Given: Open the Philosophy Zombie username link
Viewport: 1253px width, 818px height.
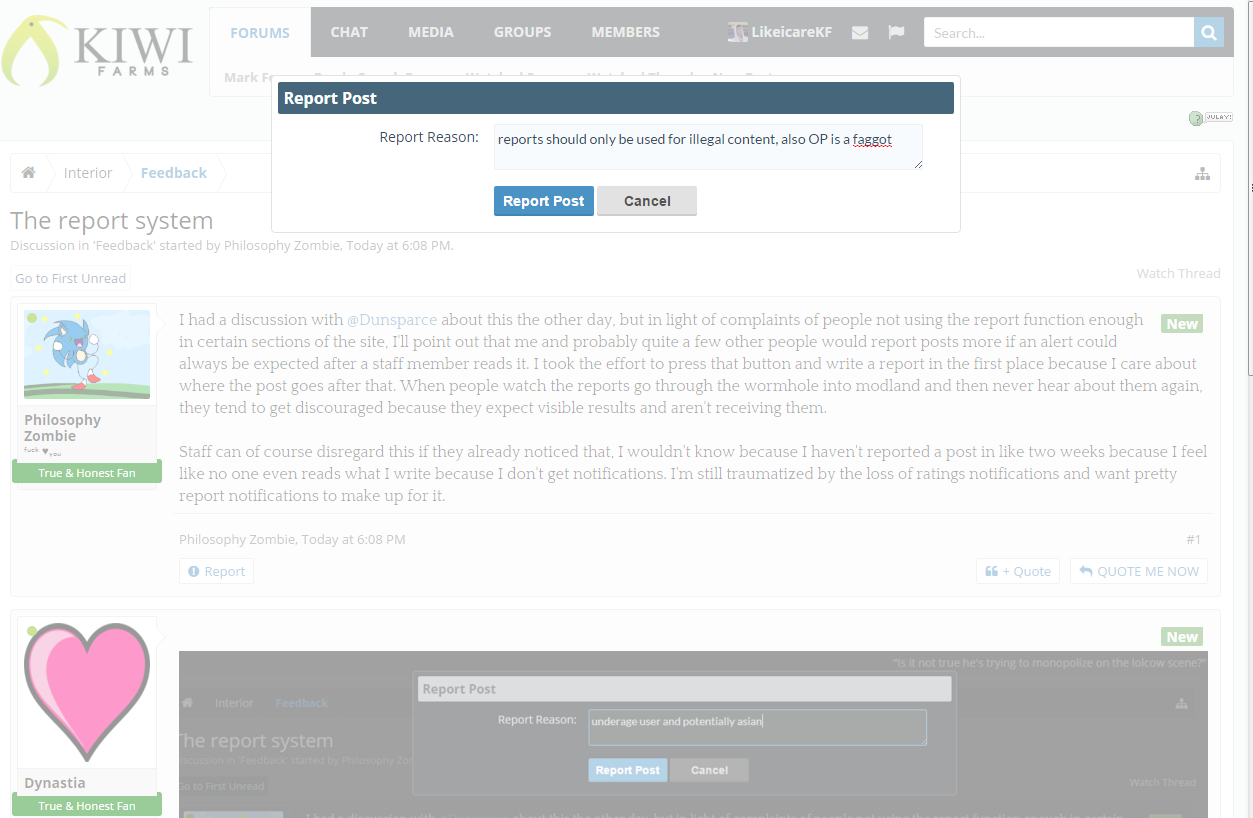Looking at the screenshot, I should (x=63, y=428).
